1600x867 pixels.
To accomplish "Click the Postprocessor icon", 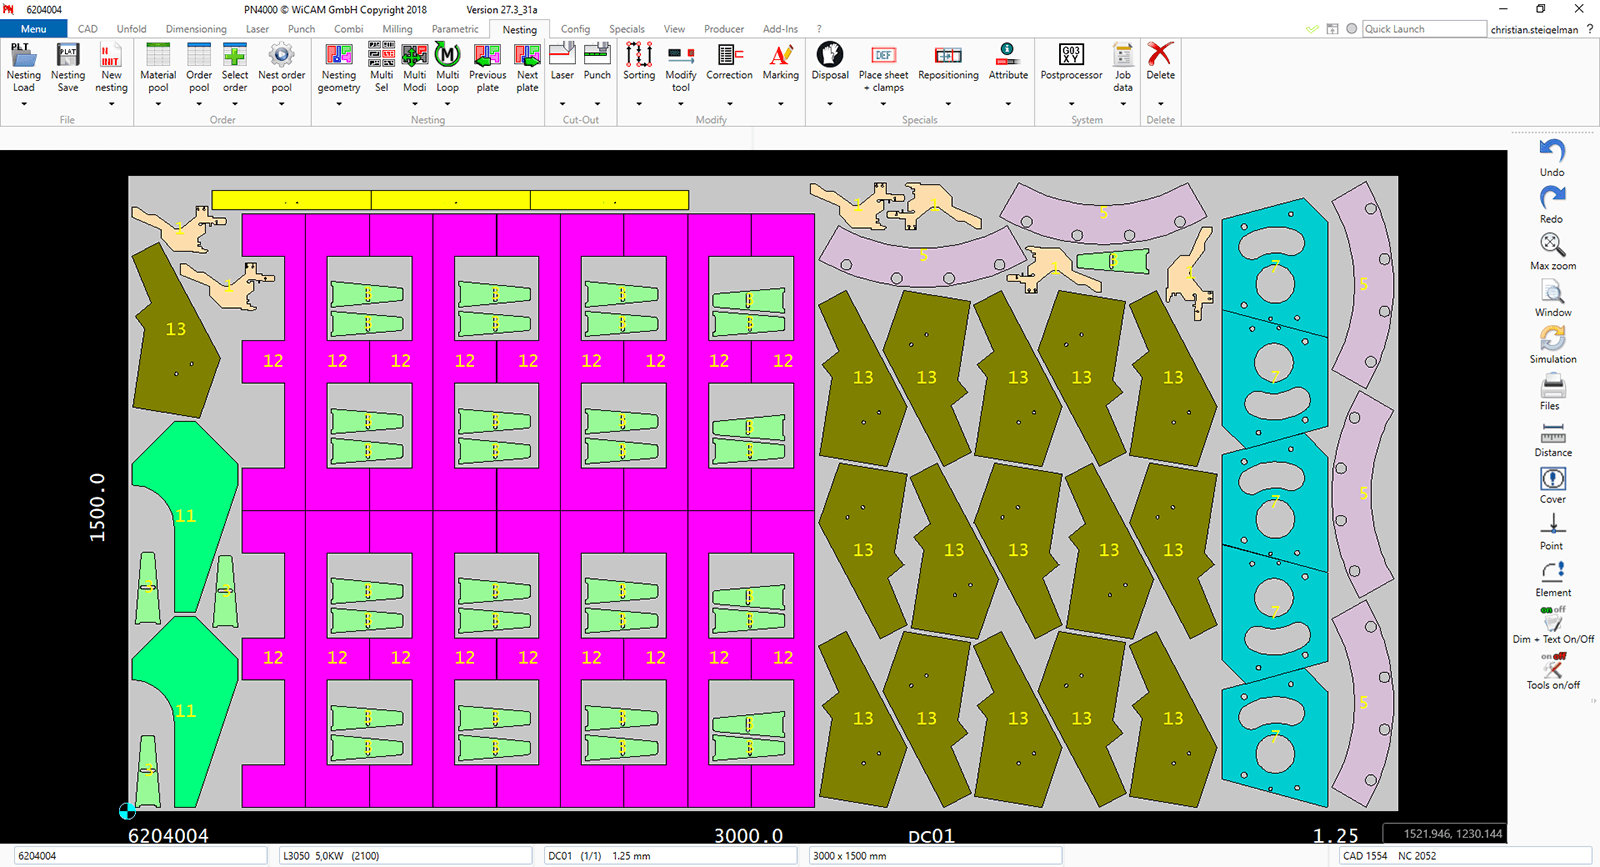I will click(1071, 57).
